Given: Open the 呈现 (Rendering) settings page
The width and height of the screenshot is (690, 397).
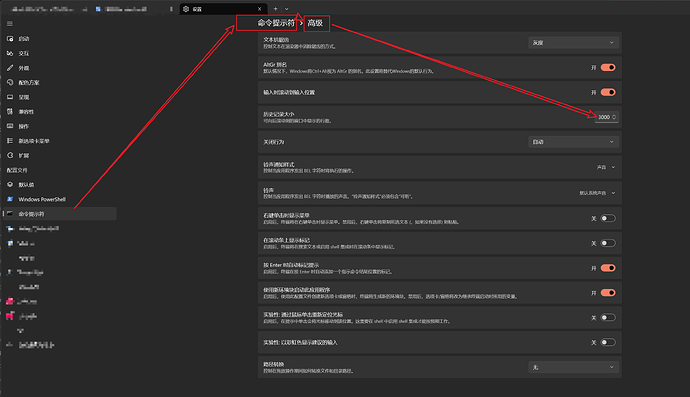Looking at the screenshot, I should 58,97.
